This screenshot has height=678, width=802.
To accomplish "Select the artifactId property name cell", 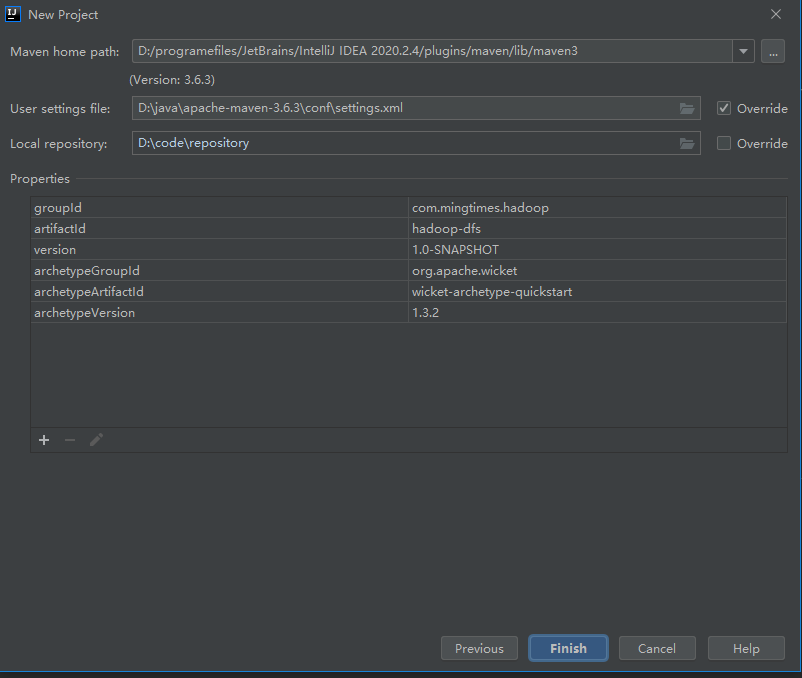I will point(219,229).
